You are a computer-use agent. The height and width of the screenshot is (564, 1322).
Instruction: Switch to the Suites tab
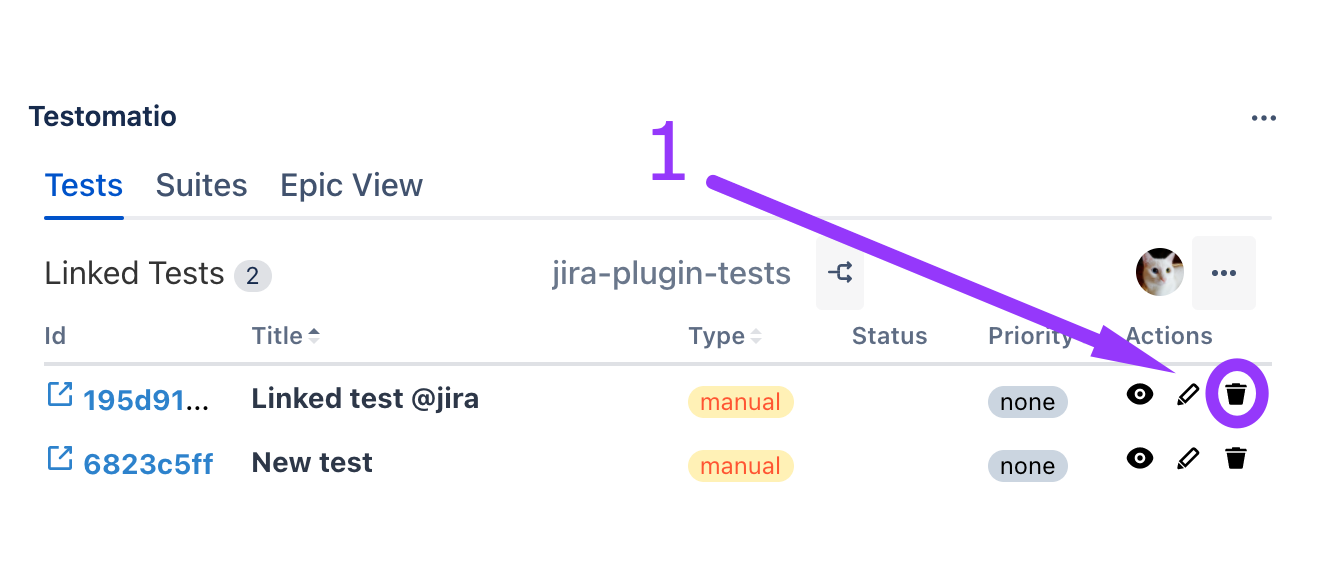pos(201,186)
